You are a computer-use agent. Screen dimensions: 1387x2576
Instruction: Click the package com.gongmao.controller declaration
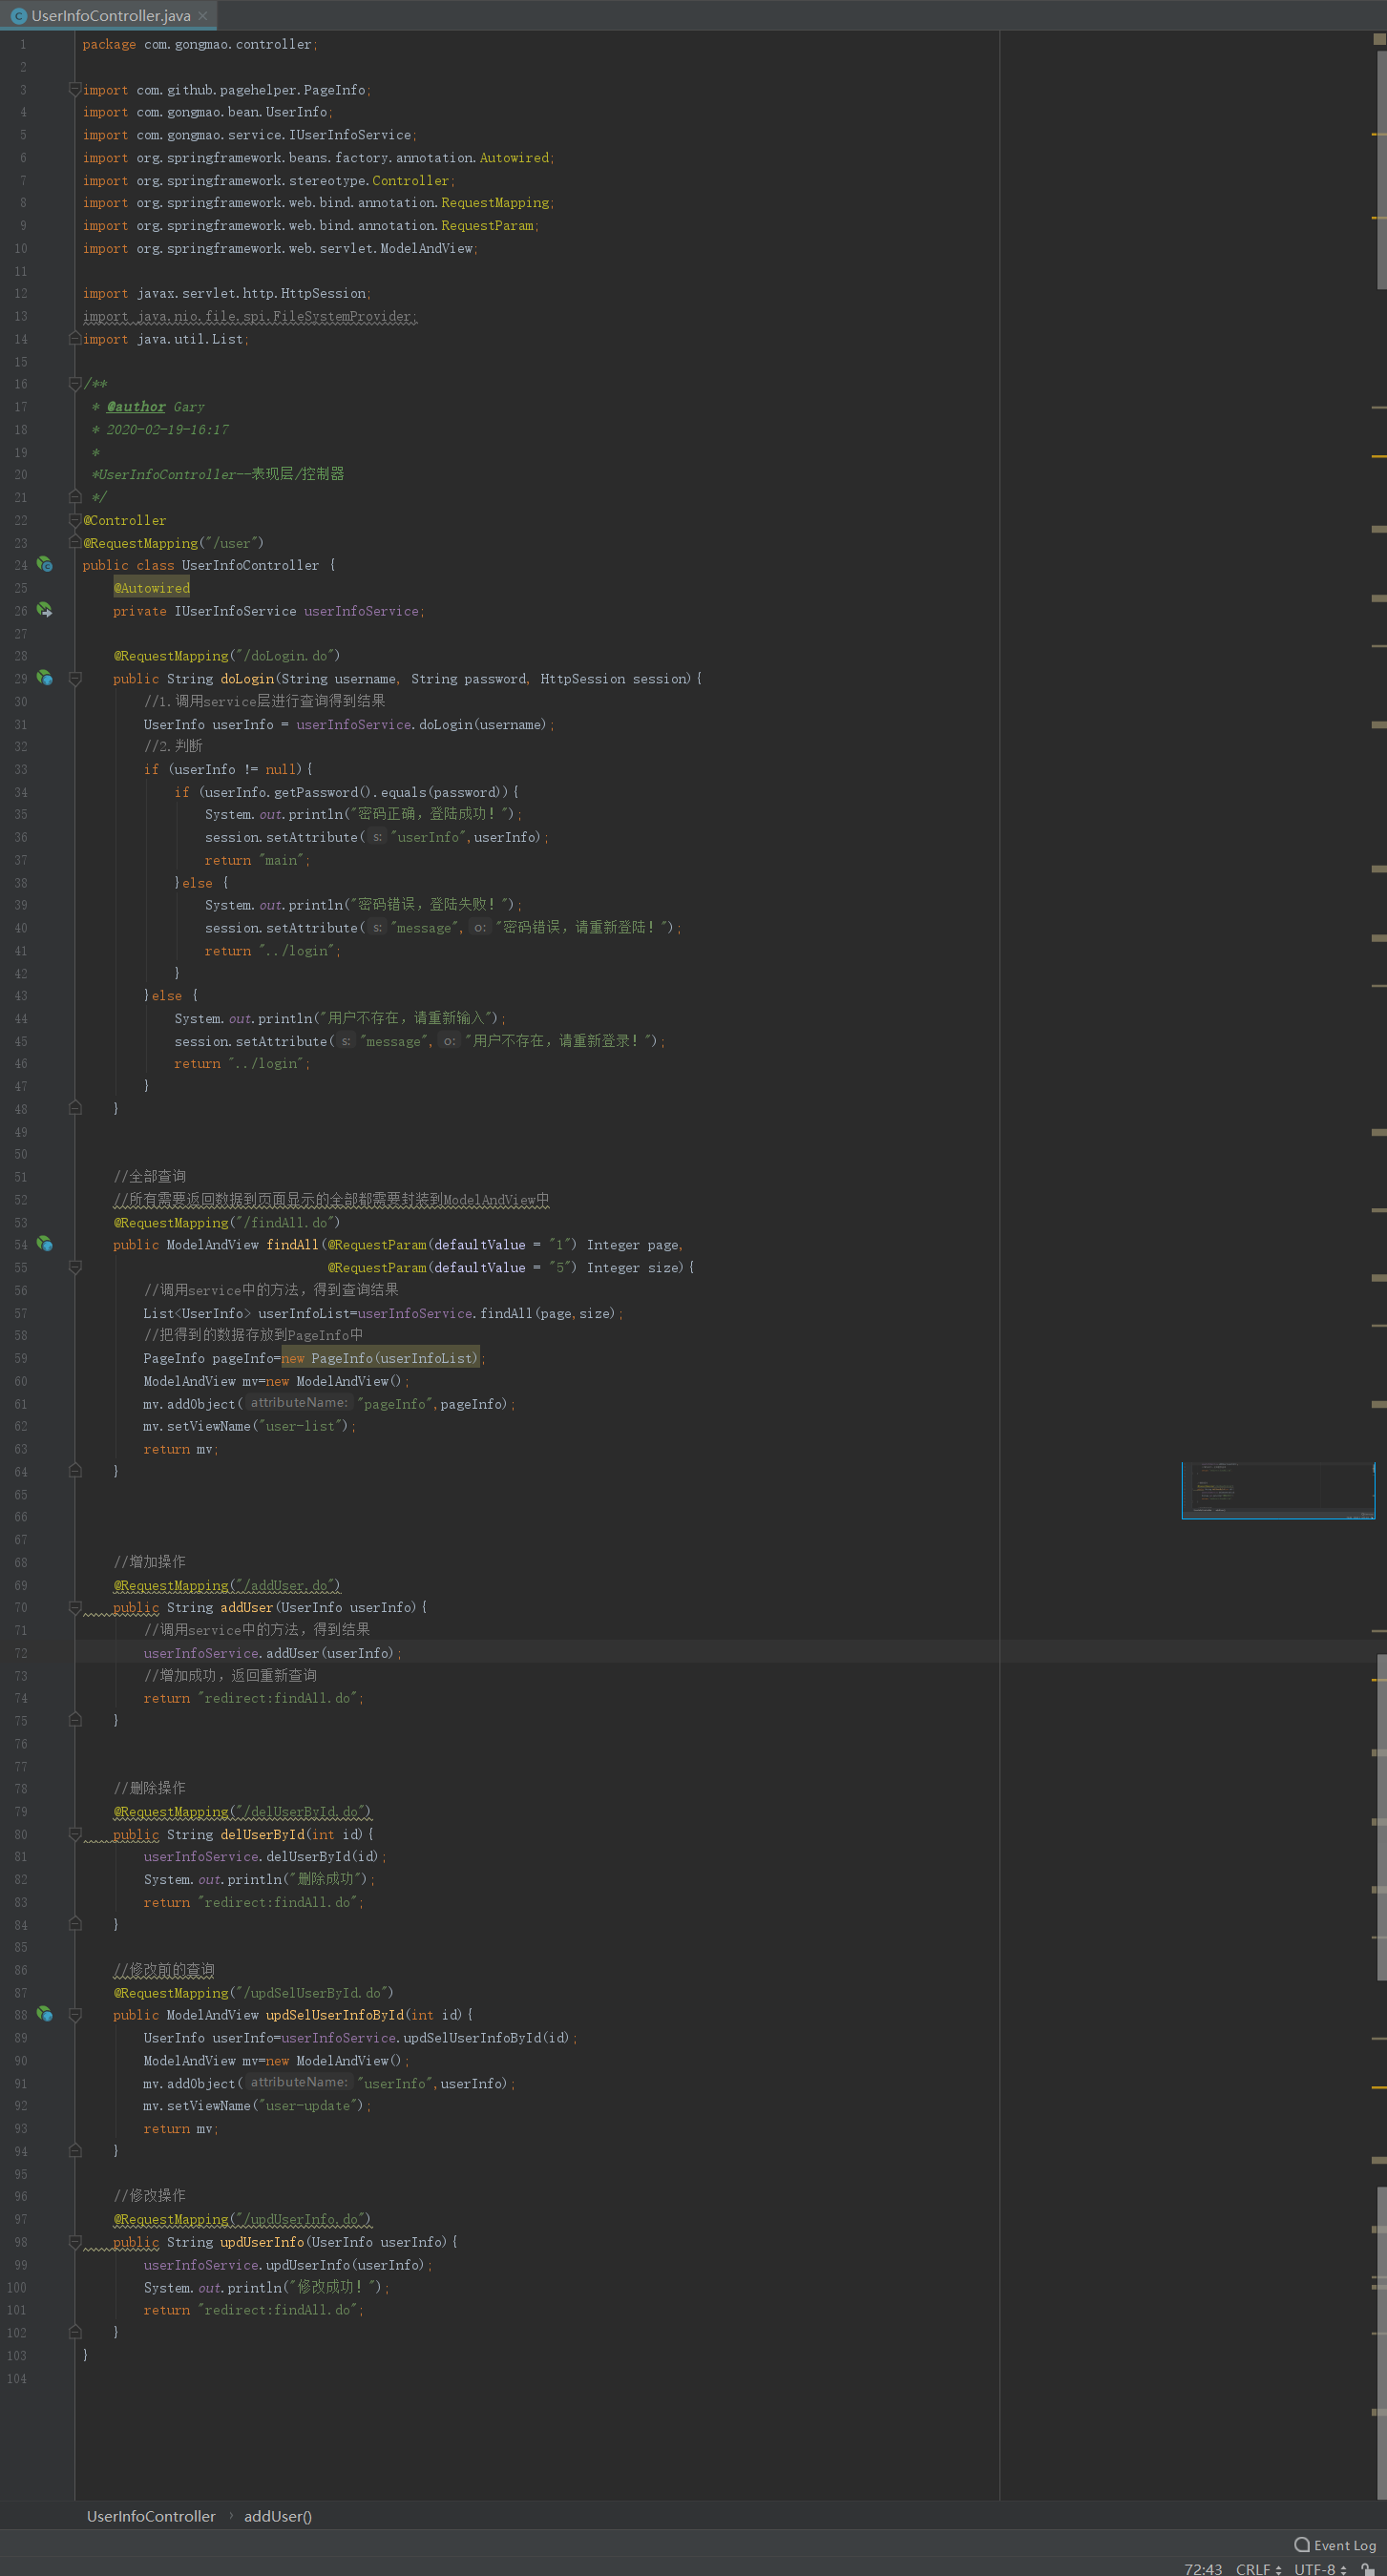point(200,44)
